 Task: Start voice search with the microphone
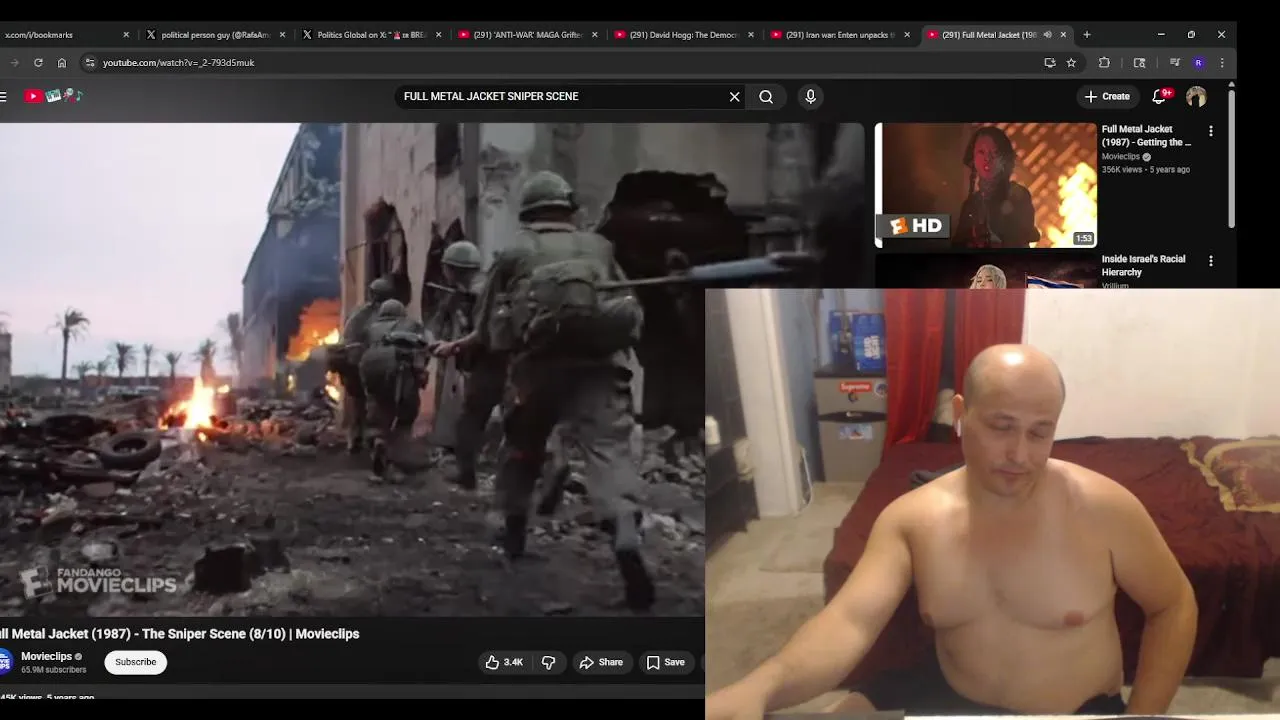click(810, 96)
